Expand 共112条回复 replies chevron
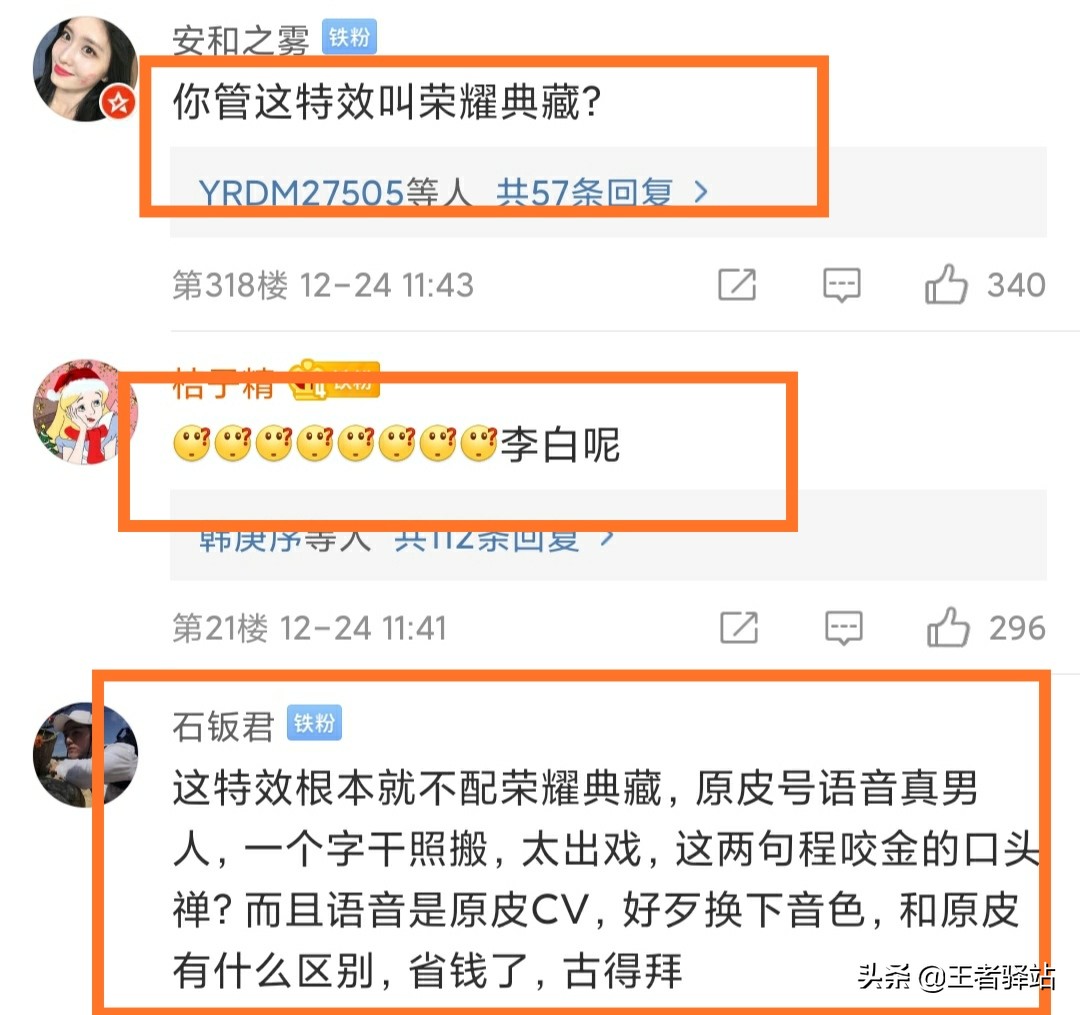Viewport: 1080px width, 1015px height. tap(606, 537)
